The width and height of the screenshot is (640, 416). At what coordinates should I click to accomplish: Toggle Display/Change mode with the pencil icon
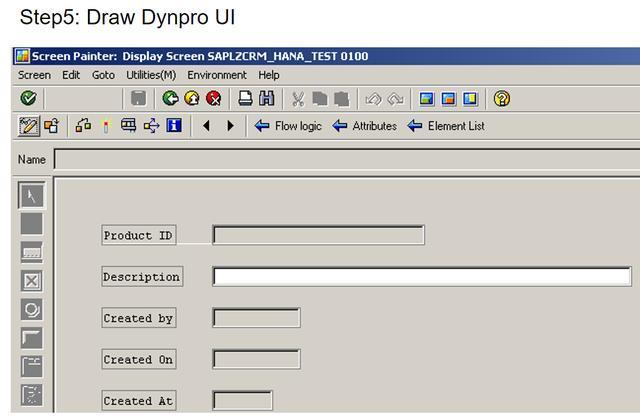[x=29, y=126]
